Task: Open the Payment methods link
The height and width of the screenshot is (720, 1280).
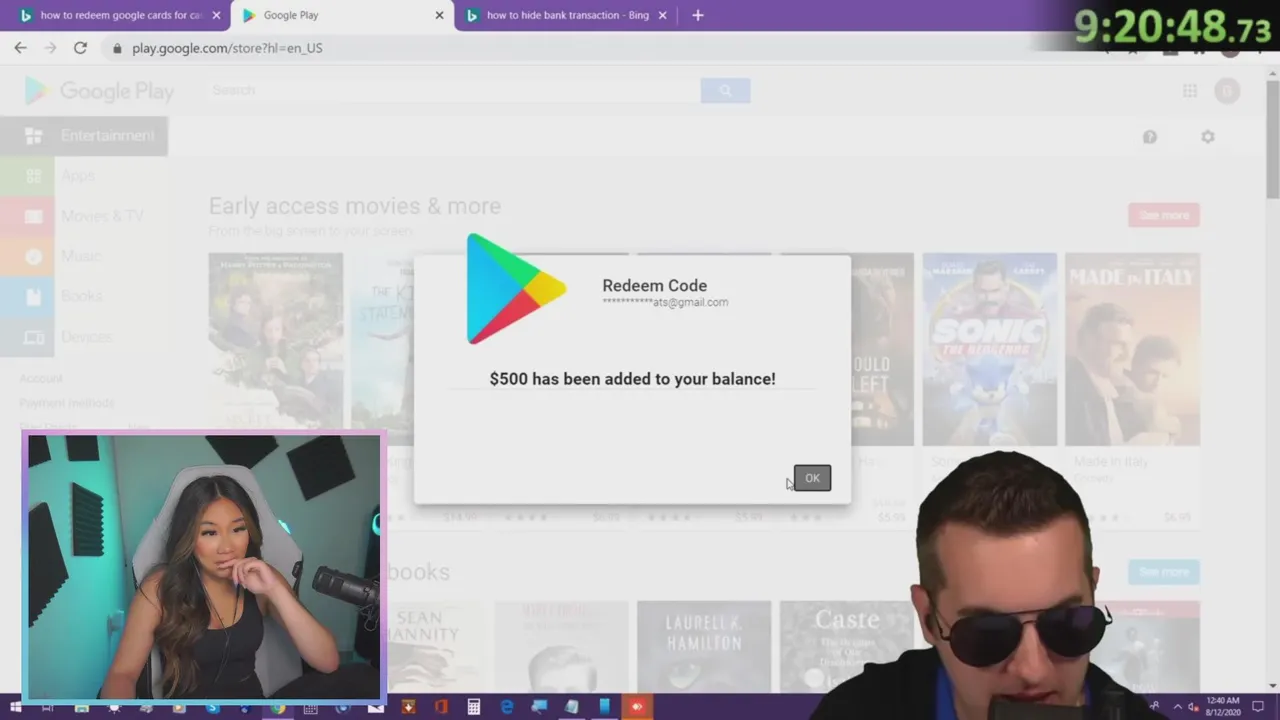Action: (x=67, y=403)
